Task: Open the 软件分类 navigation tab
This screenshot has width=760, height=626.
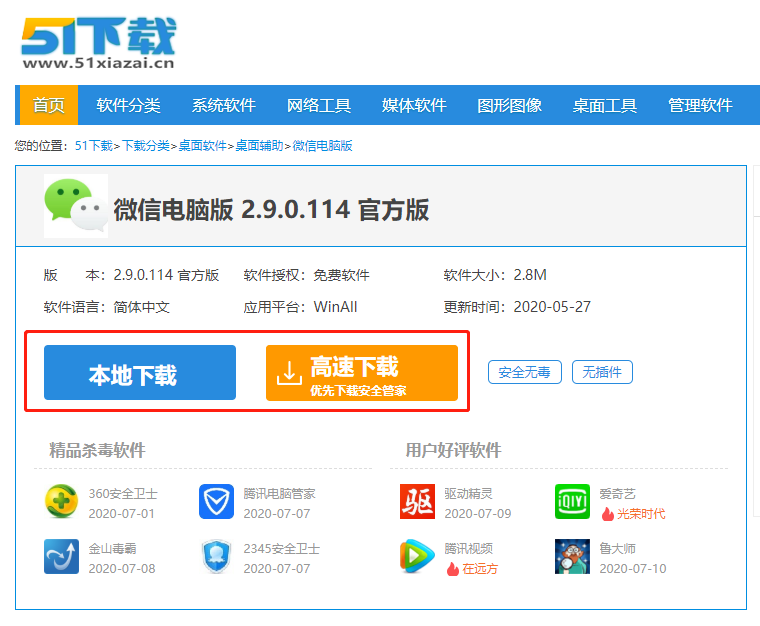Action: pyautogui.click(x=128, y=105)
